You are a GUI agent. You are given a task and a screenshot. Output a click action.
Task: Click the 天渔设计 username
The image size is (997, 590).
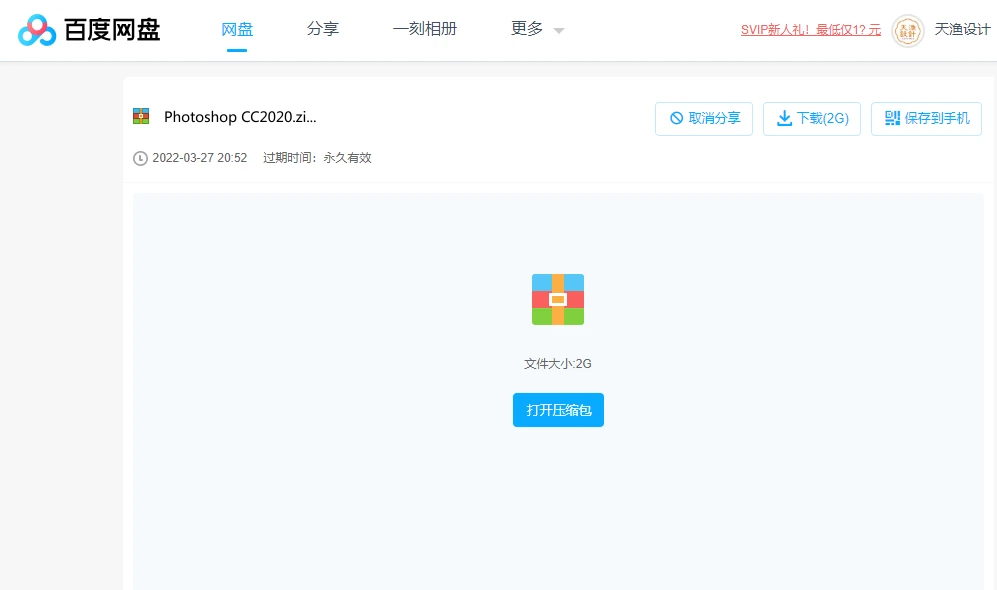pos(962,29)
